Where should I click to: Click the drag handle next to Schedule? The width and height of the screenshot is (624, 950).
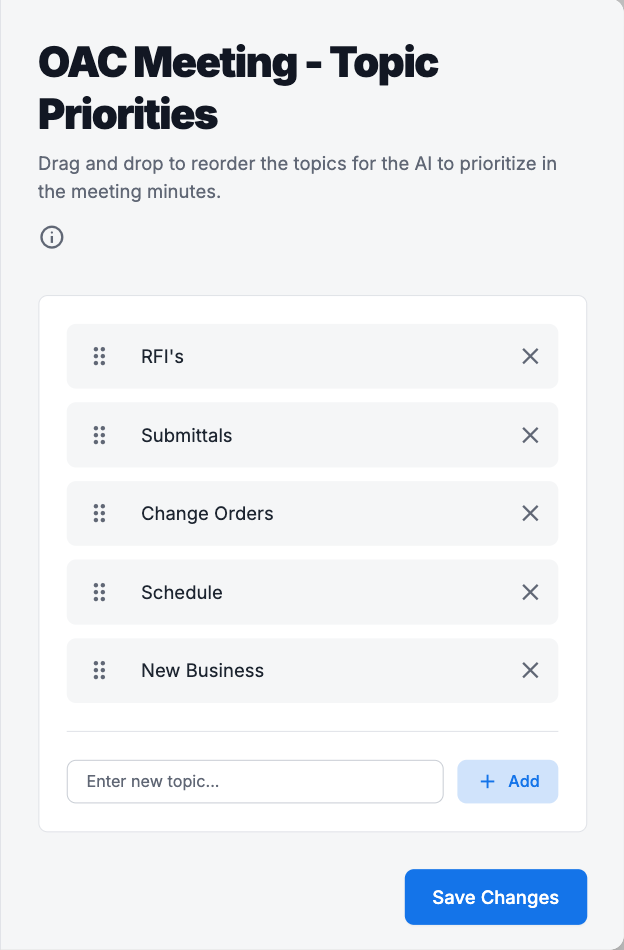[99, 592]
